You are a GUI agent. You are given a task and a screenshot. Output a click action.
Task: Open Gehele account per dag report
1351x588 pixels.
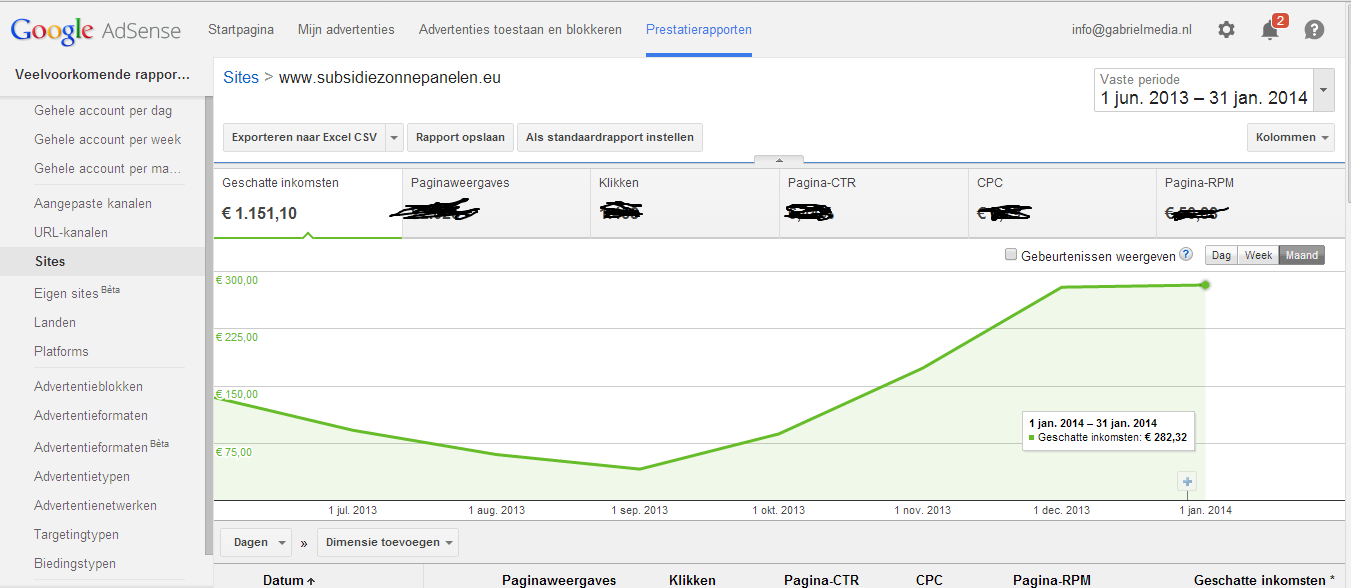click(103, 111)
